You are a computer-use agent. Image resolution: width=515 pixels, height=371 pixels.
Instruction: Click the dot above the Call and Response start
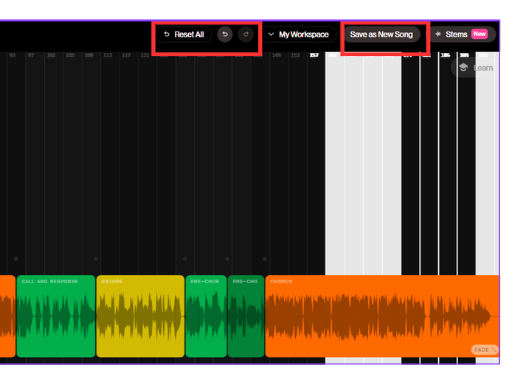16,259
